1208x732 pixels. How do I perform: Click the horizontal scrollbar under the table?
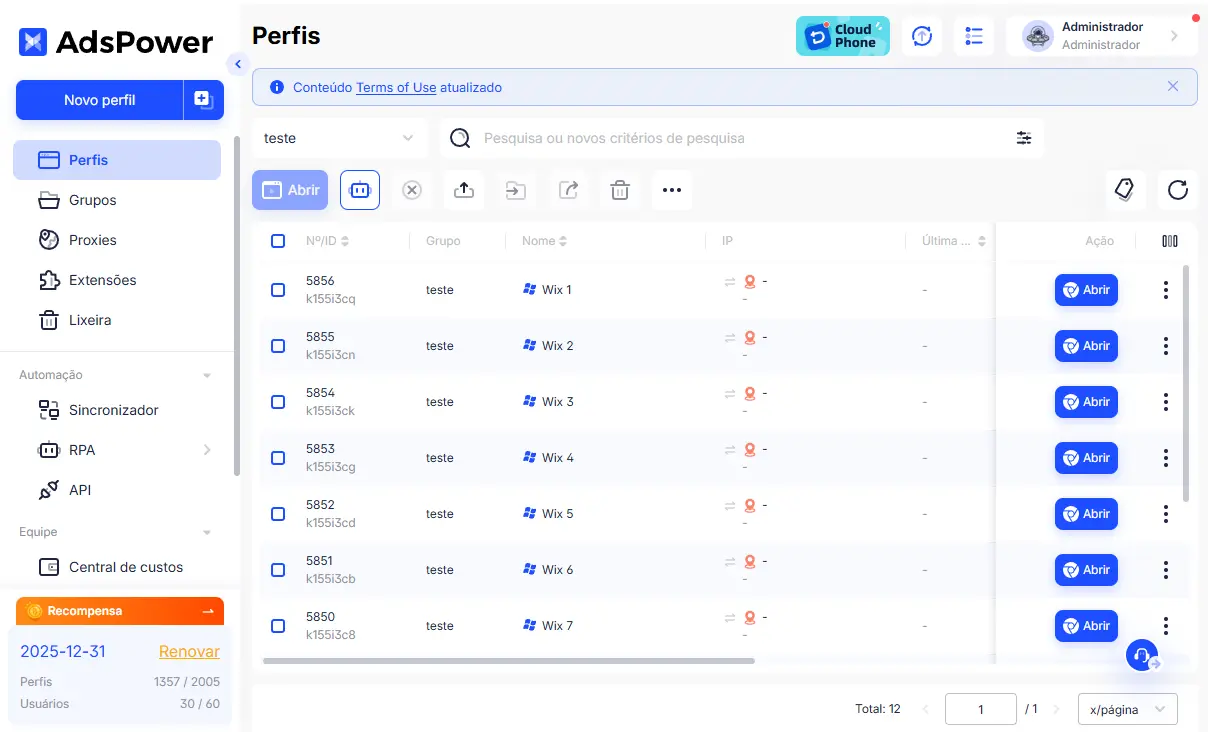508,660
